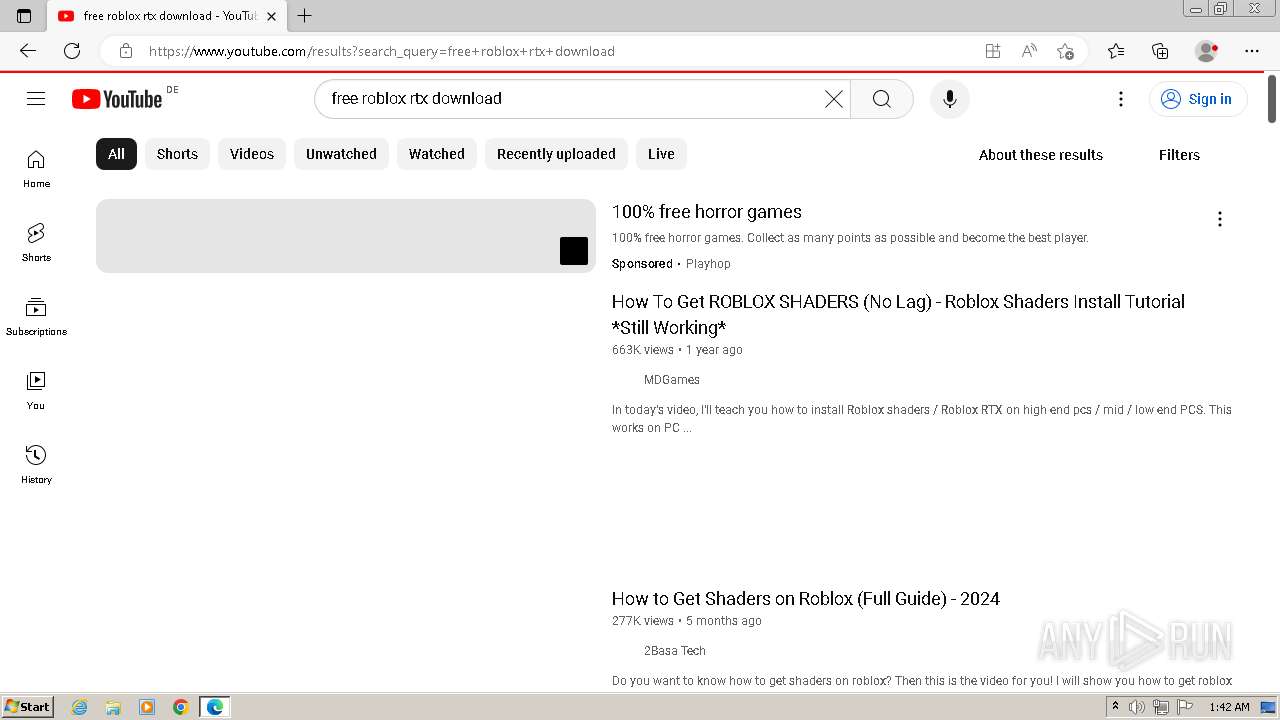Viewport: 1280px width, 720px height.
Task: Close the YouTube search results tab
Action: [x=271, y=16]
